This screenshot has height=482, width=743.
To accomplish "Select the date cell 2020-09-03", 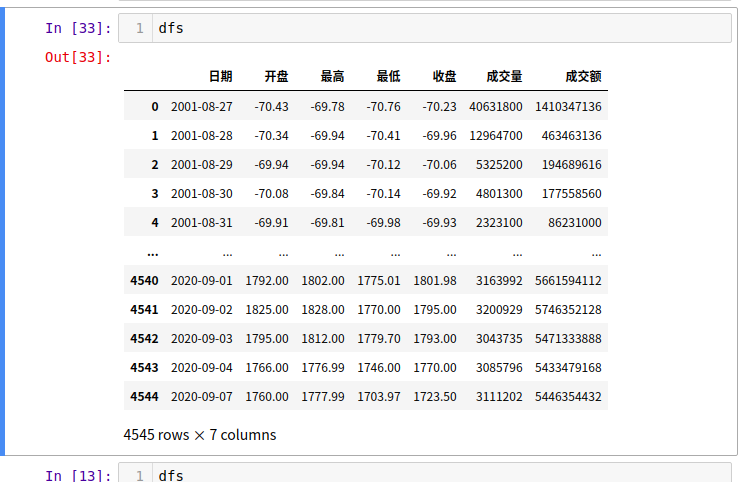I will tap(202, 338).
